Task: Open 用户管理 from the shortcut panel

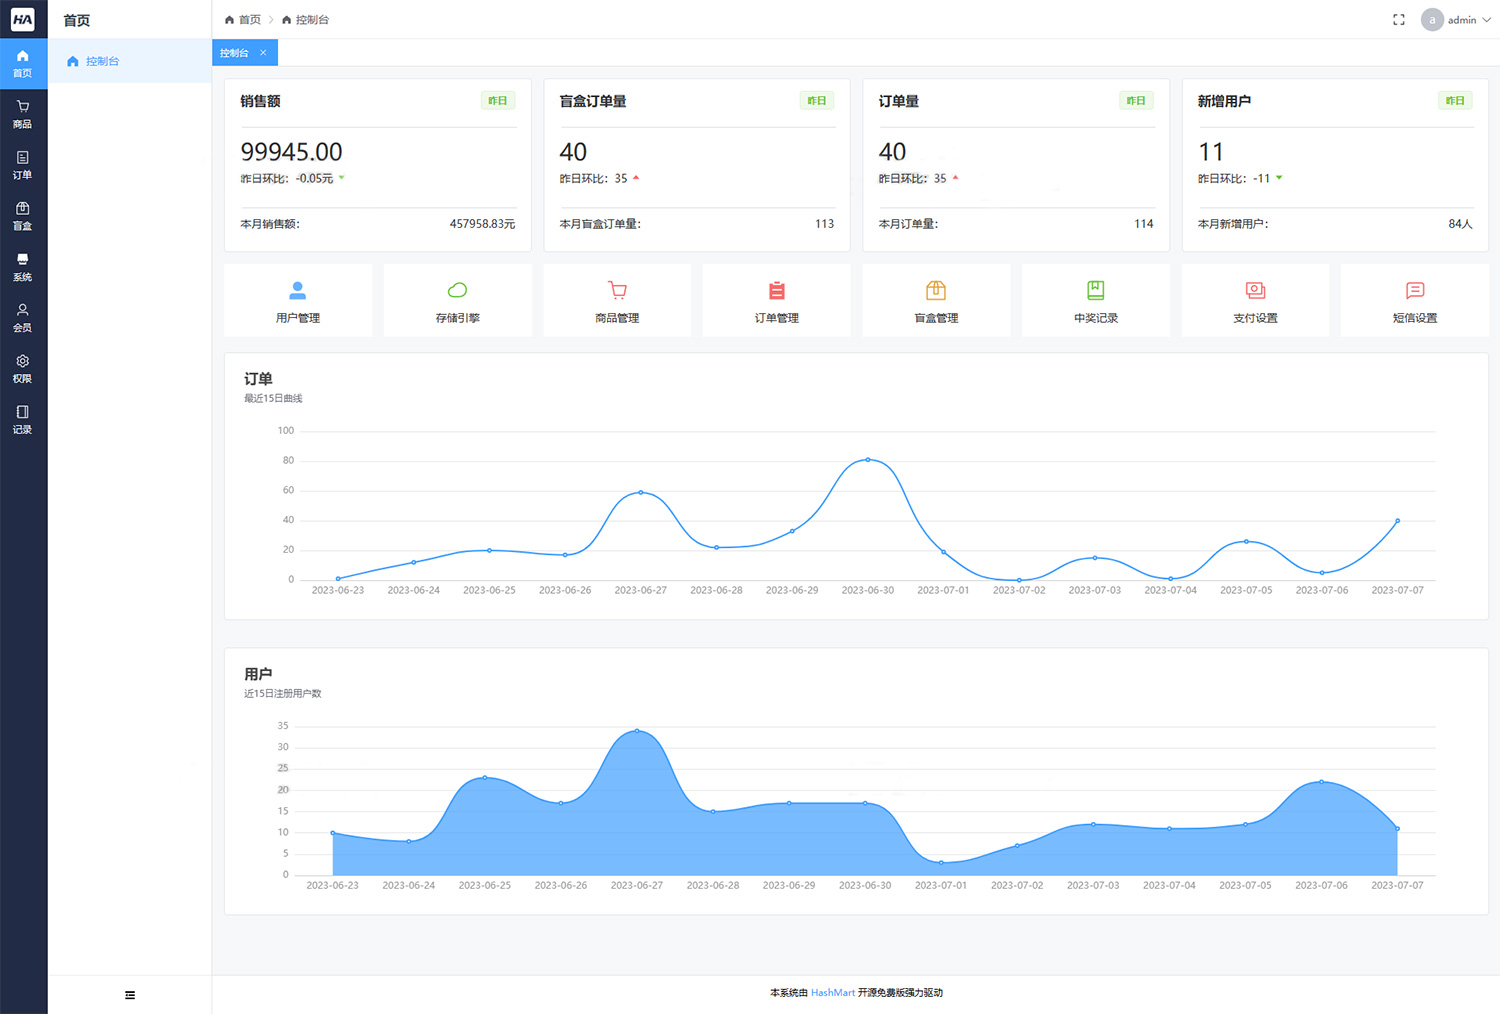Action: point(297,300)
